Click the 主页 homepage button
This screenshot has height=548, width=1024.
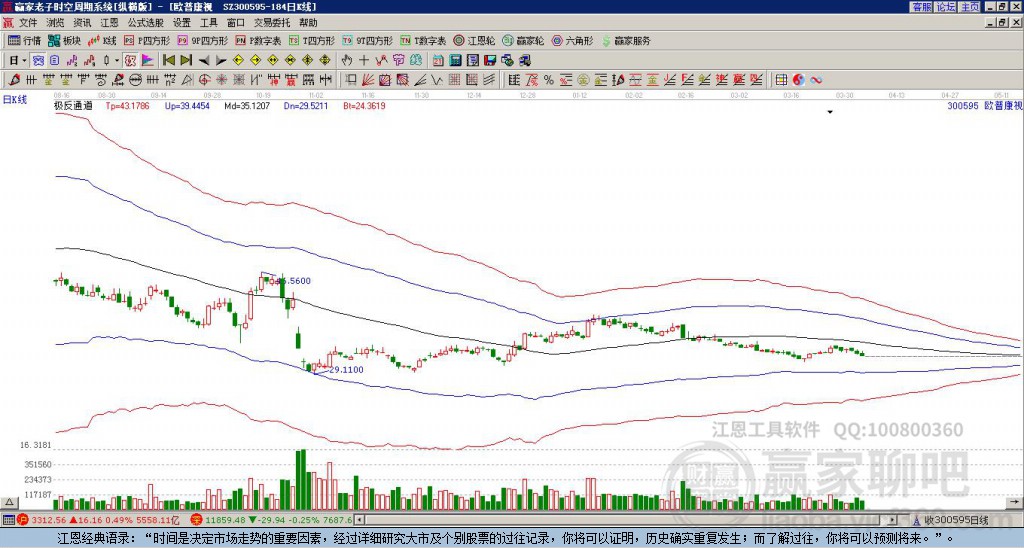pos(970,7)
